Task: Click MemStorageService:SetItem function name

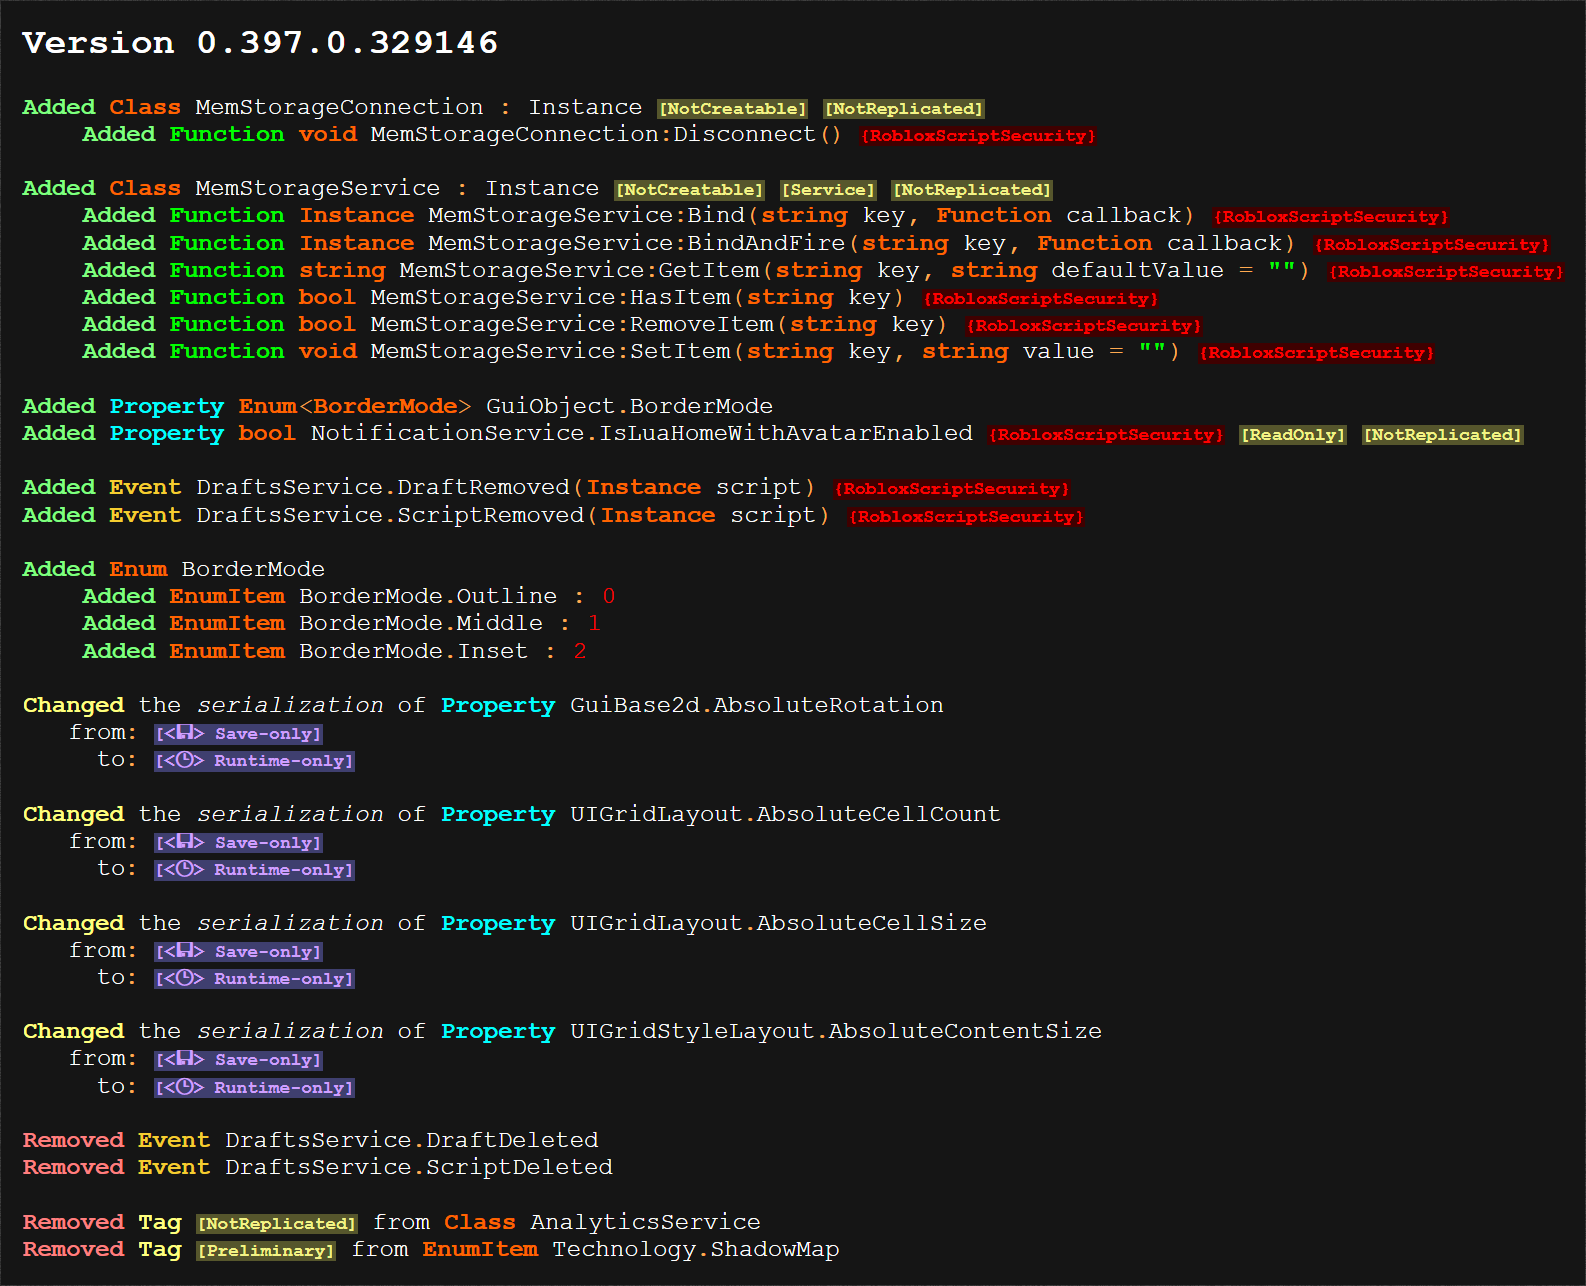Action: click(551, 351)
